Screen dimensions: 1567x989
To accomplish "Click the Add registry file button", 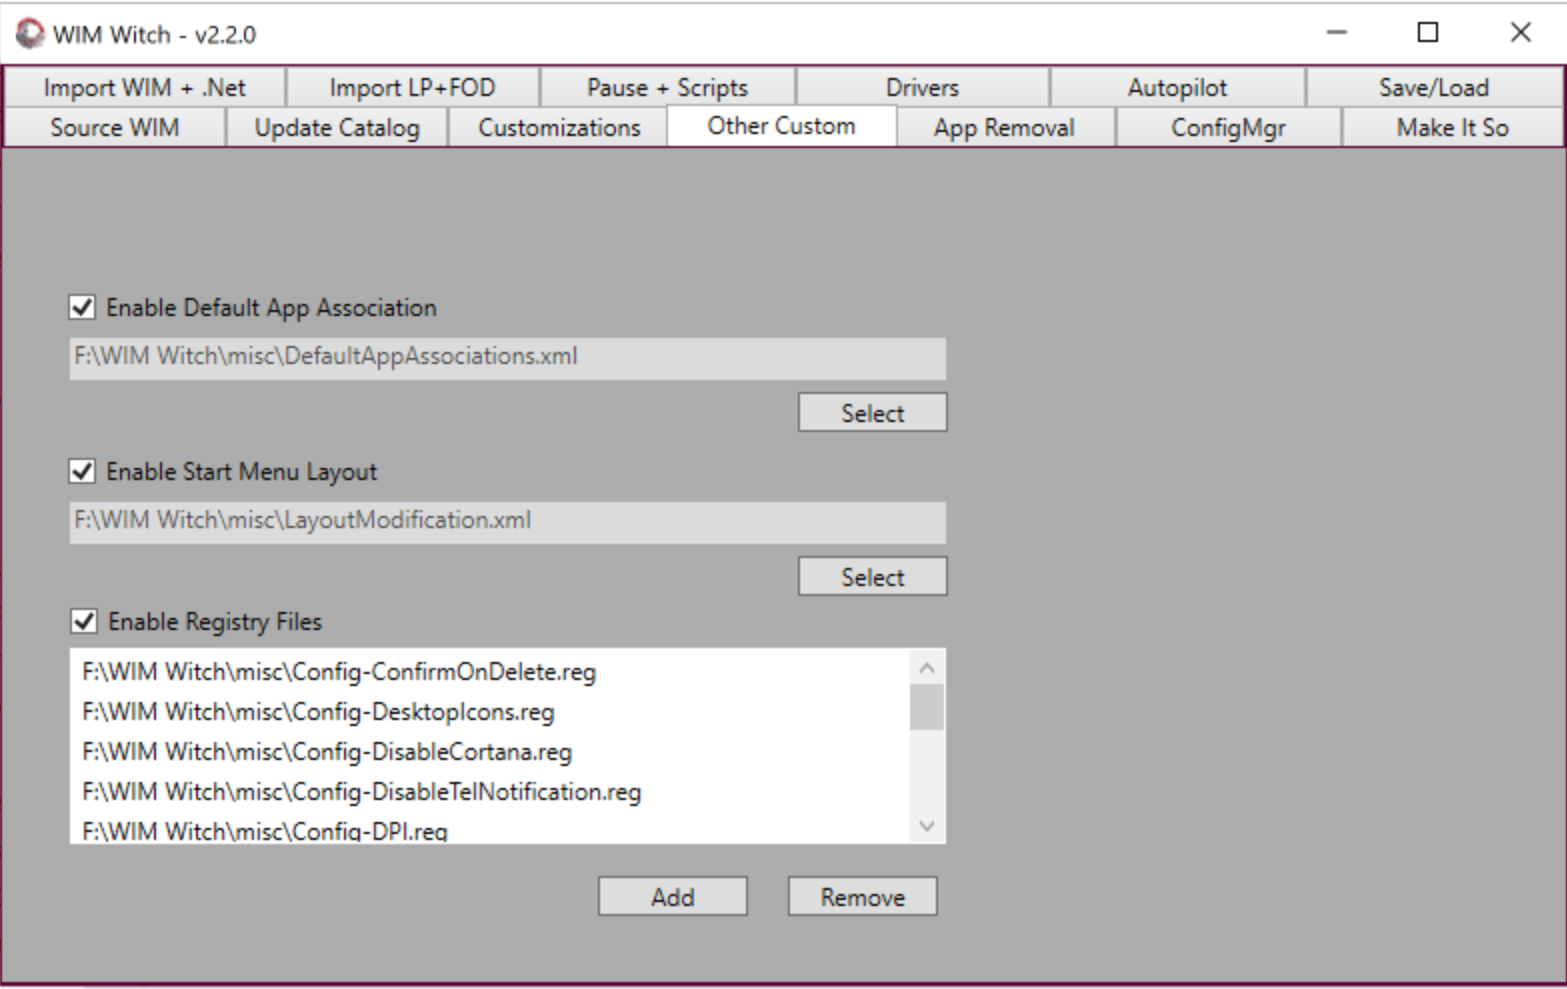I will [x=672, y=897].
